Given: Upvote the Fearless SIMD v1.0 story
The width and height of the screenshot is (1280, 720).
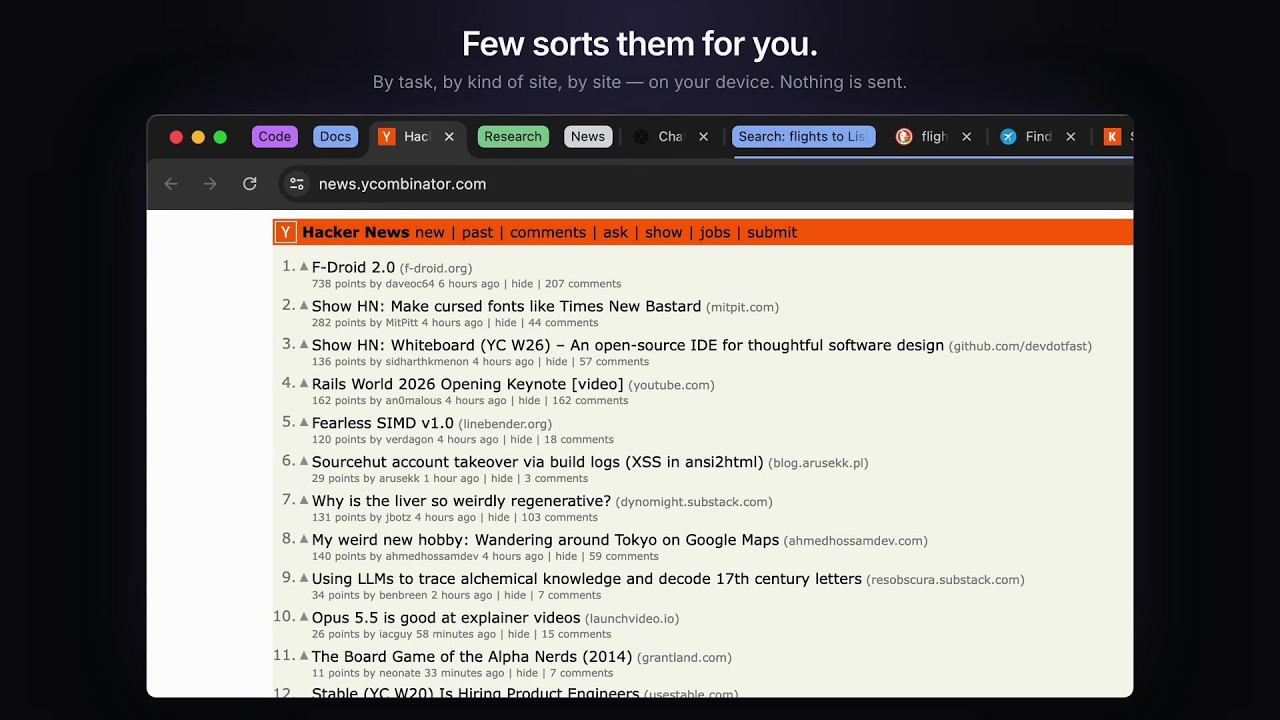Looking at the screenshot, I should [x=304, y=422].
